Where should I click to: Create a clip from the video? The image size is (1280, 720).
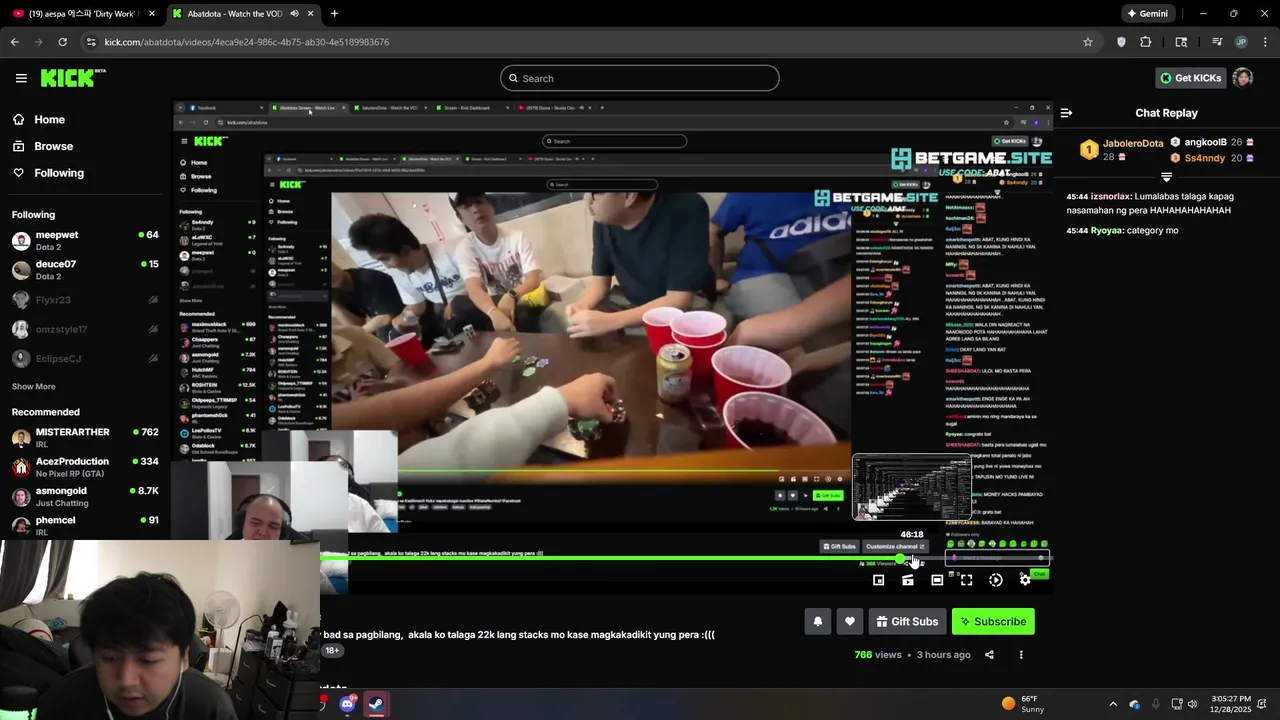tap(908, 580)
